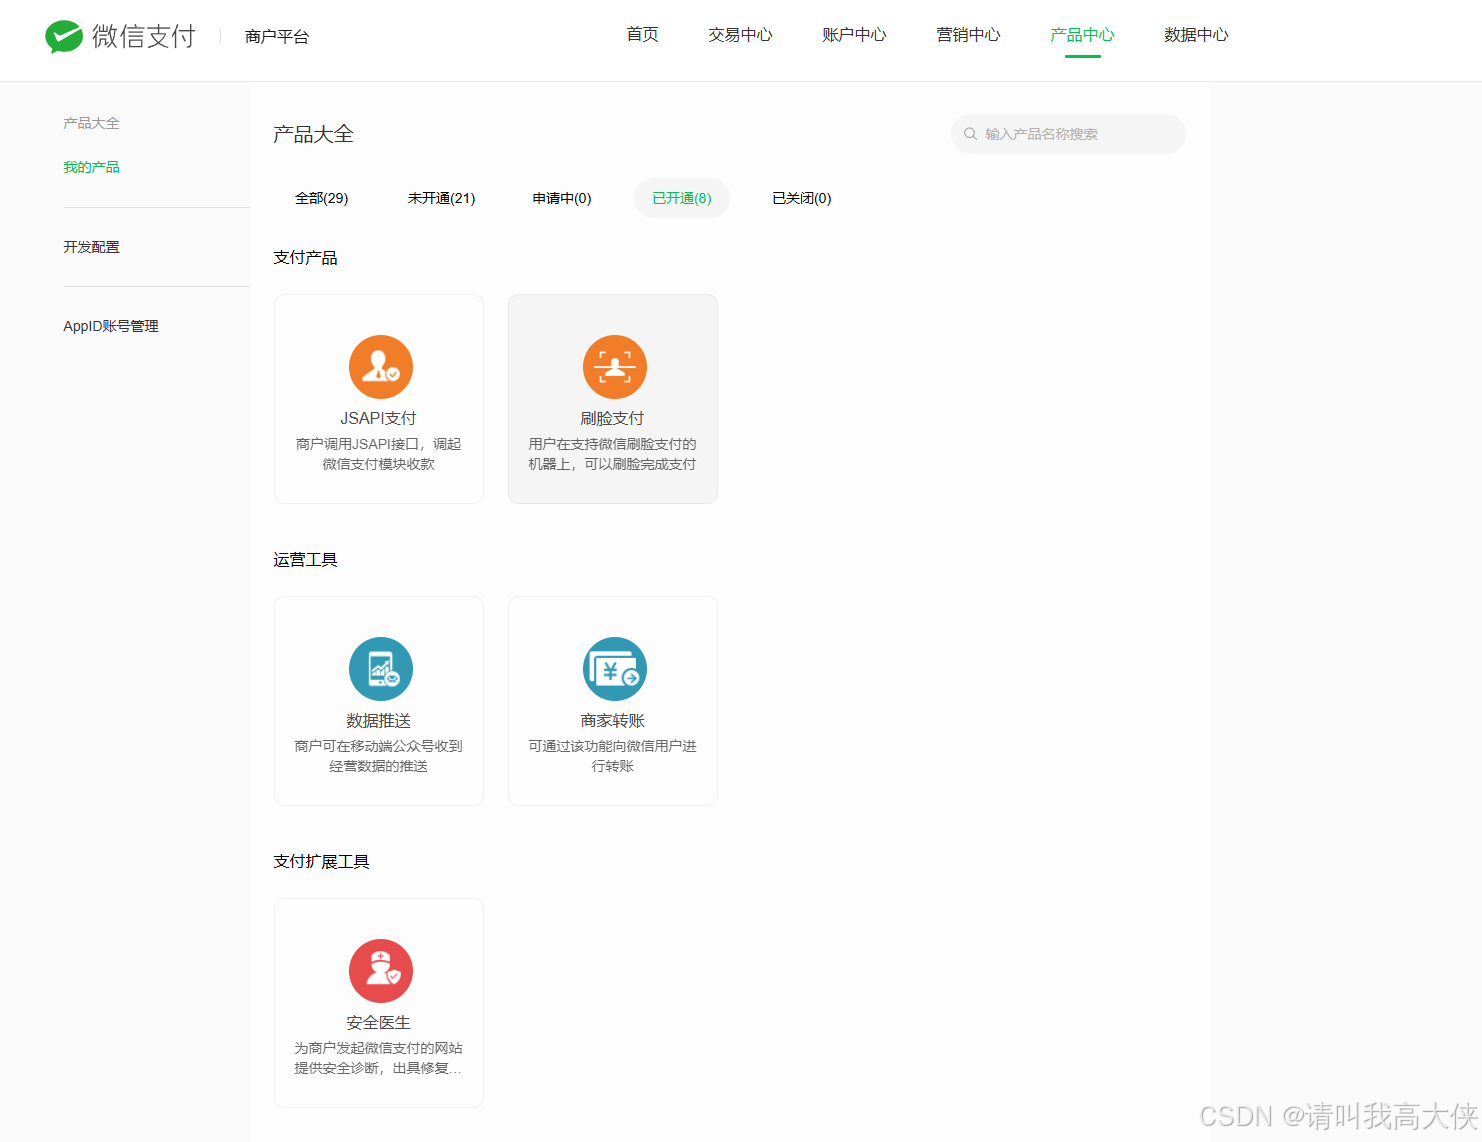This screenshot has width=1482, height=1142.
Task: Switch to the 未开通(21) filter tab
Action: pos(441,198)
